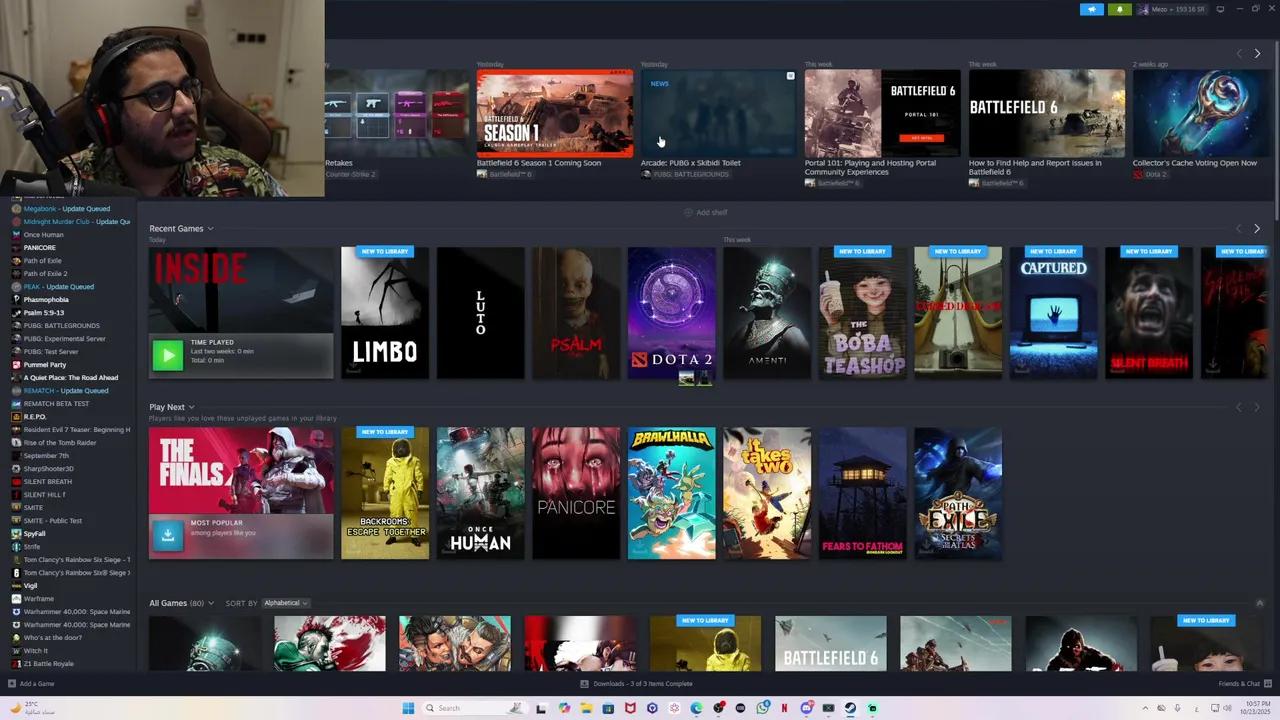Select Brawlhalla game cover
Viewport: 1280px width, 720px height.
click(672, 493)
